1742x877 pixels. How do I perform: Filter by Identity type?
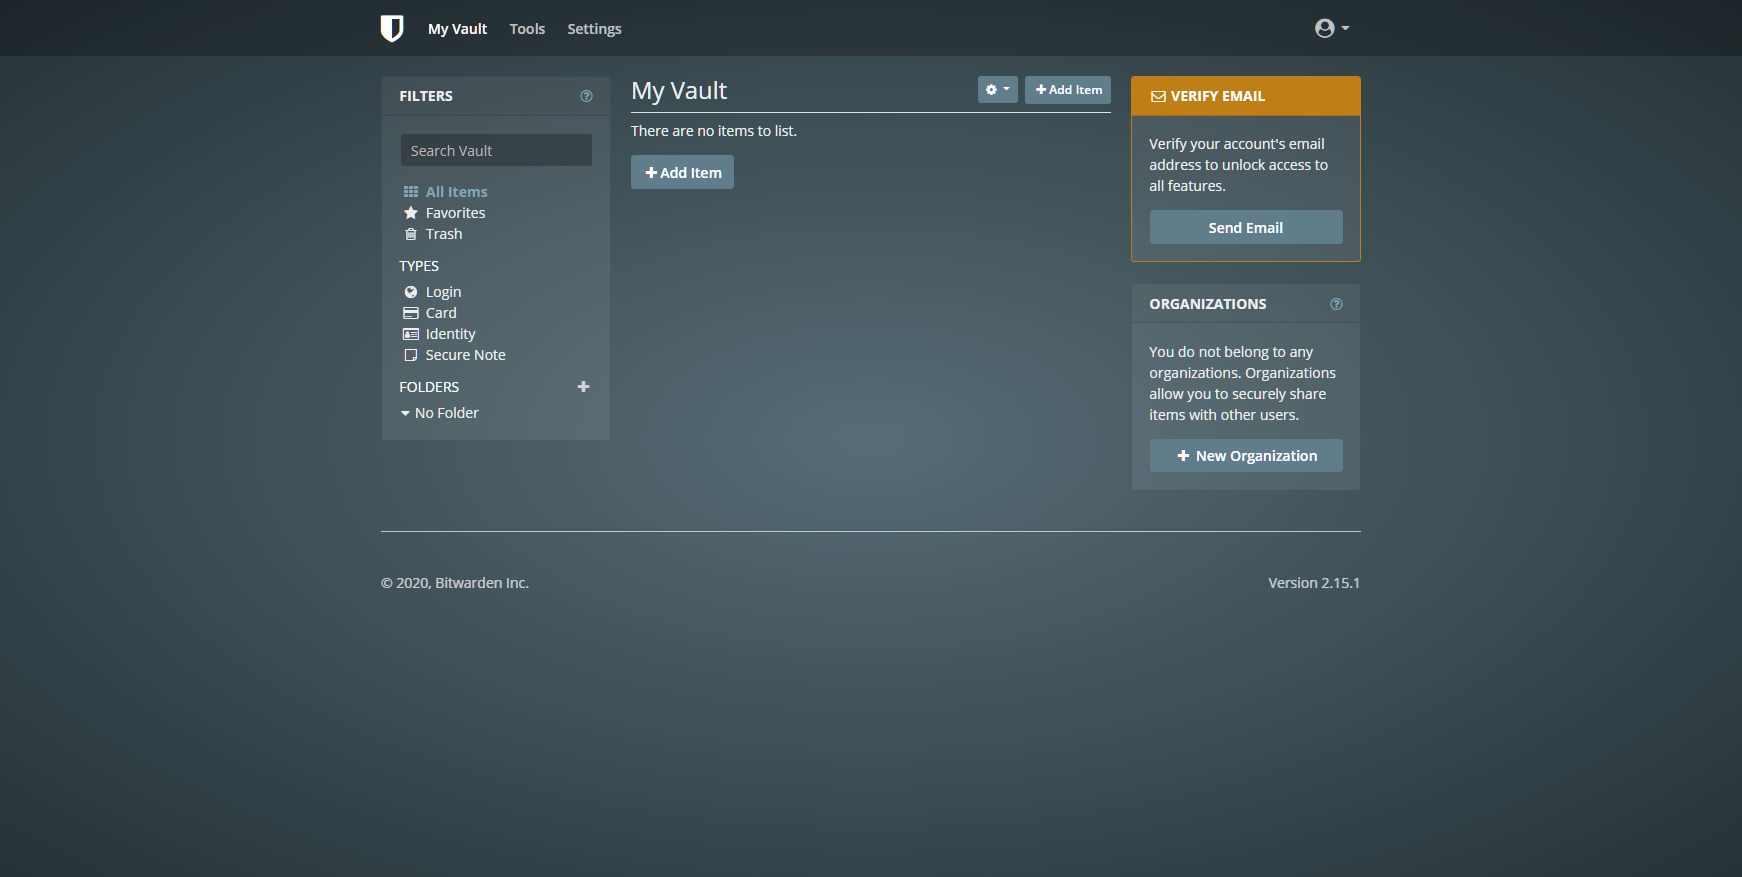point(450,334)
